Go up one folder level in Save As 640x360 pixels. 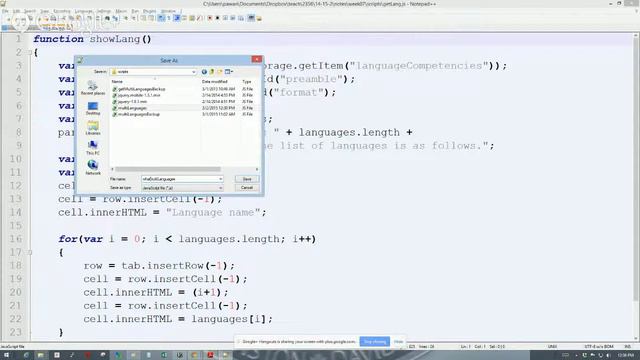[212, 72]
